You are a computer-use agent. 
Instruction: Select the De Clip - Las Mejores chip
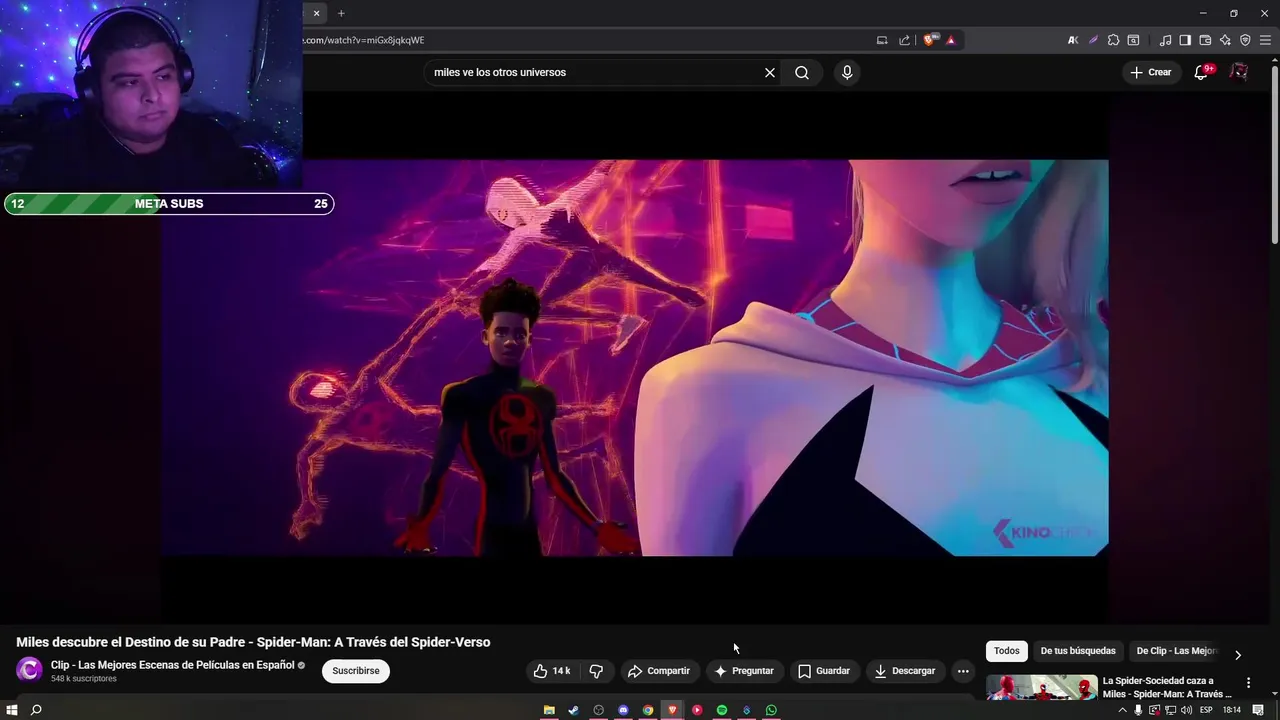click(x=1175, y=651)
